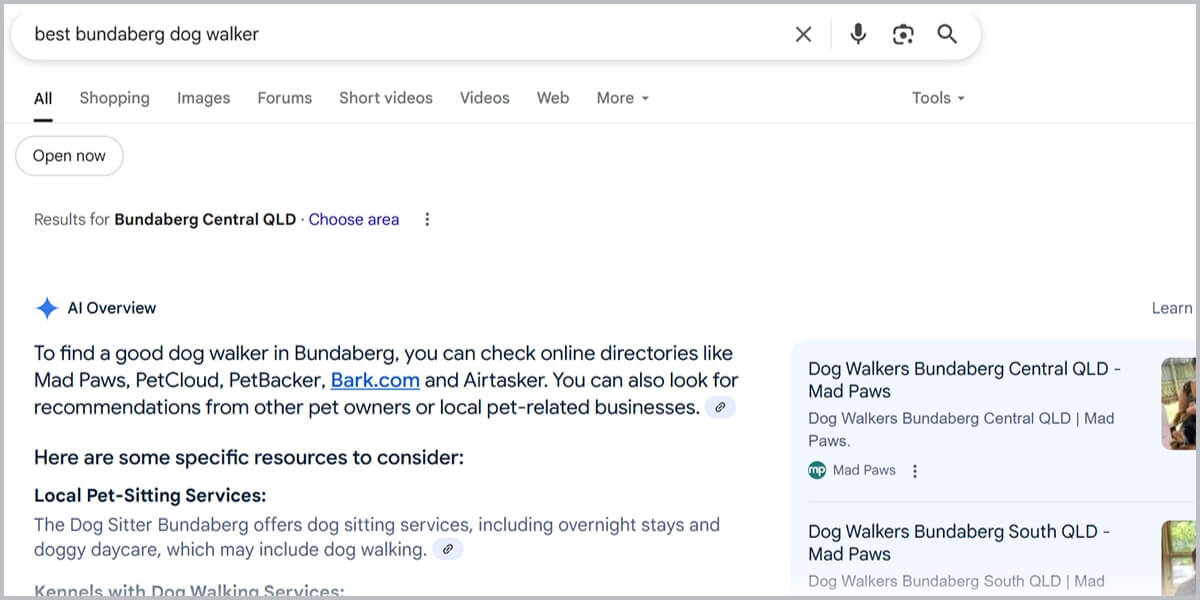Click the Learn more link beside AI Overview
Image resolution: width=1200 pixels, height=600 pixels.
pos(1174,308)
